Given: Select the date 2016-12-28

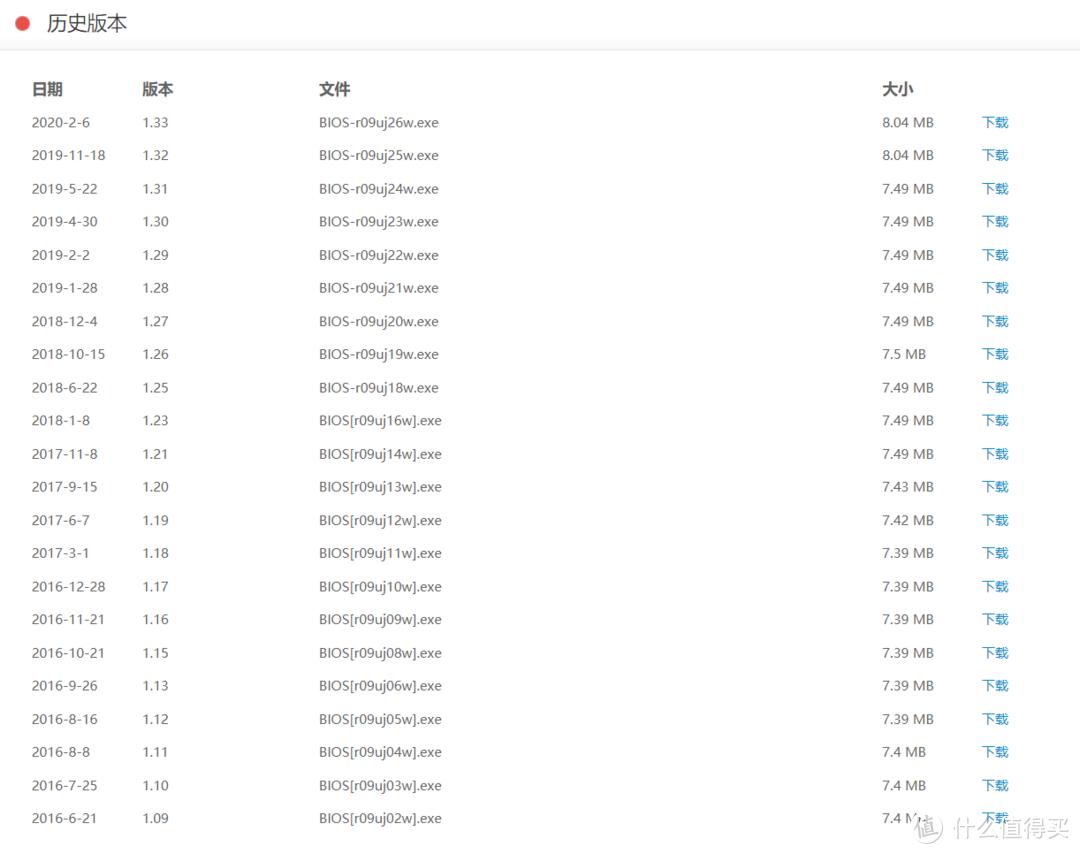Looking at the screenshot, I should coord(68,587).
